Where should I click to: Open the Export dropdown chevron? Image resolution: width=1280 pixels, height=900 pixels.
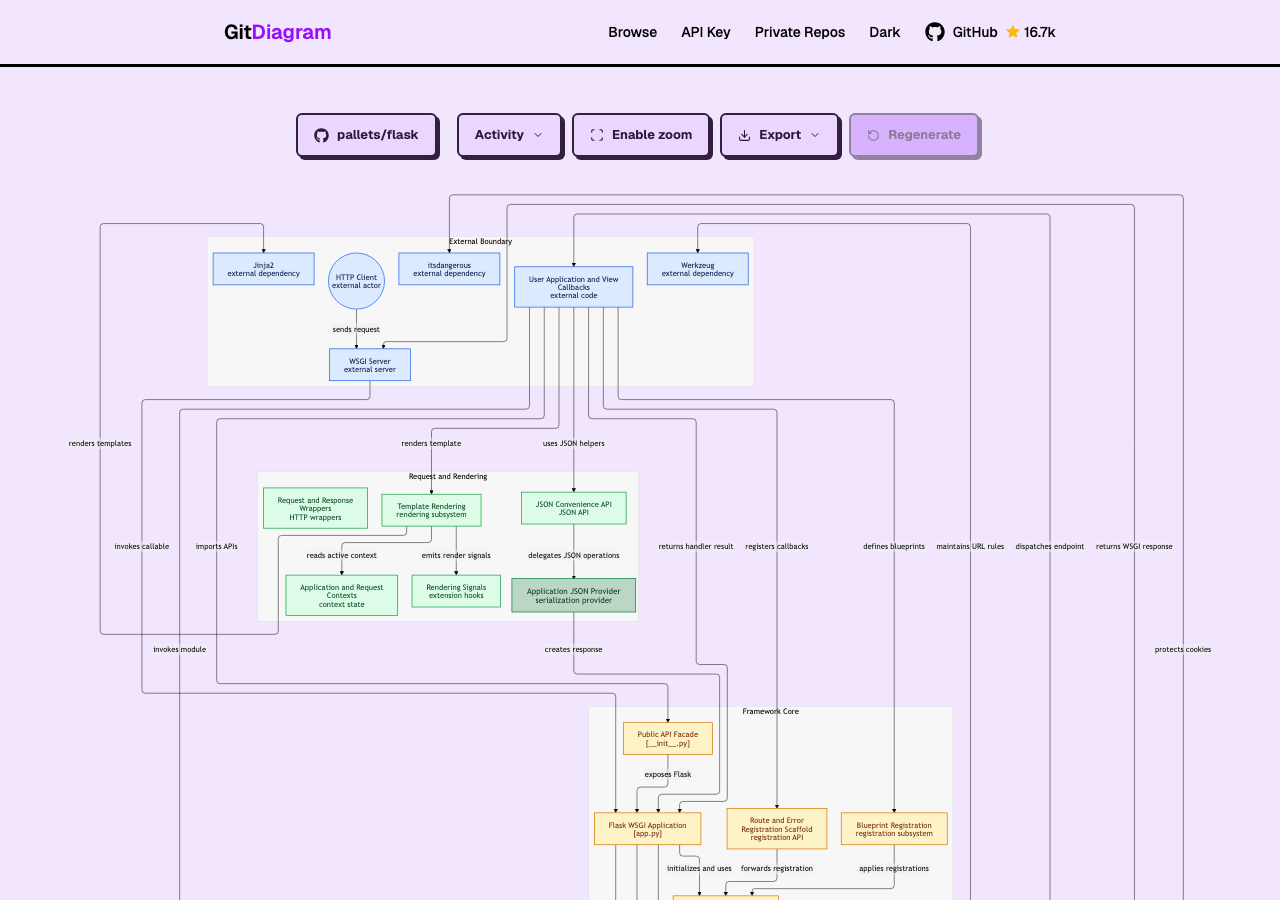pos(815,135)
